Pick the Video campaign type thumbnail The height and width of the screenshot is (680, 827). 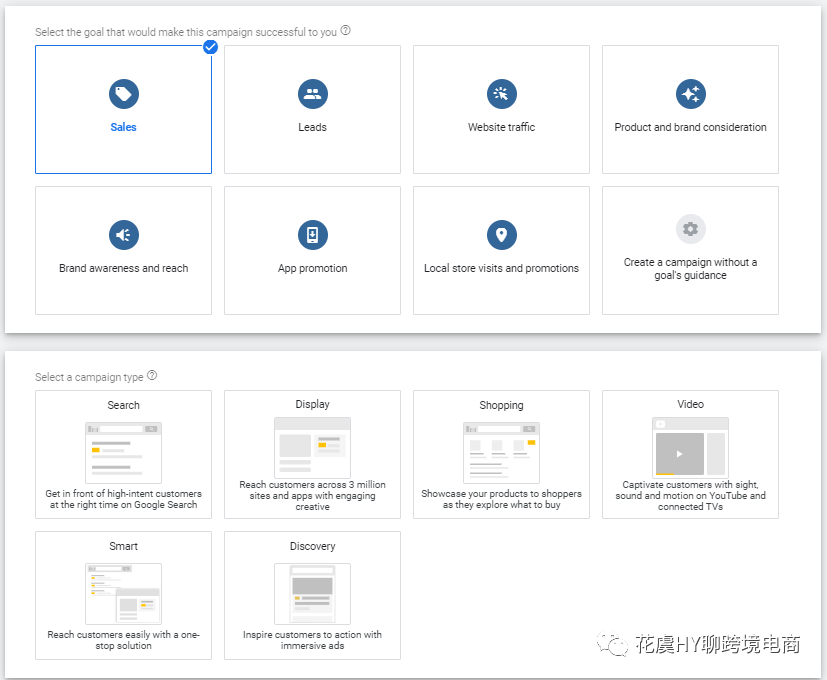pyautogui.click(x=690, y=447)
